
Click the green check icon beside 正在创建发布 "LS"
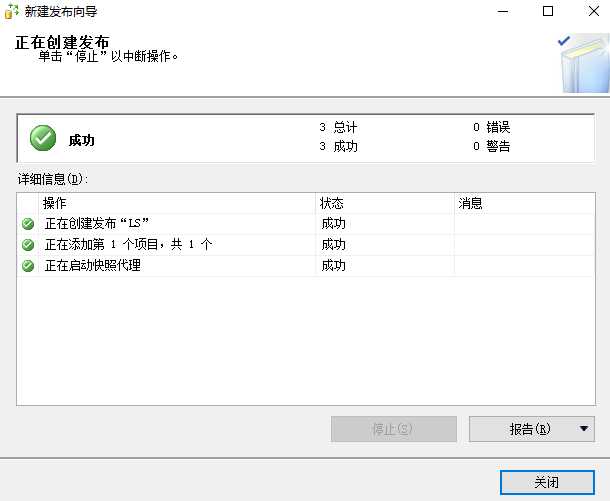28,224
